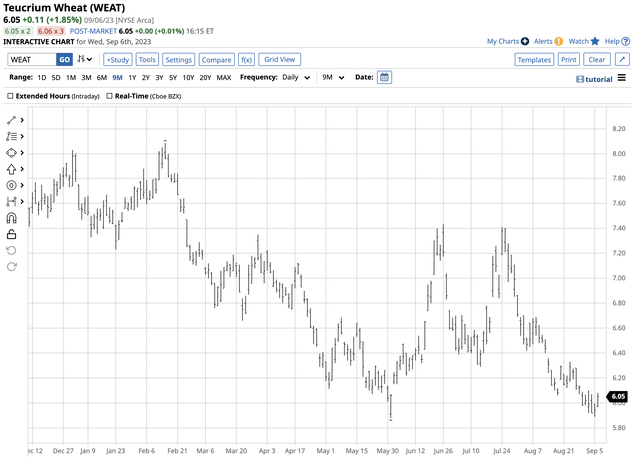The image size is (640, 470).
Task: Open the My Charts link
Action: [x=503, y=41]
